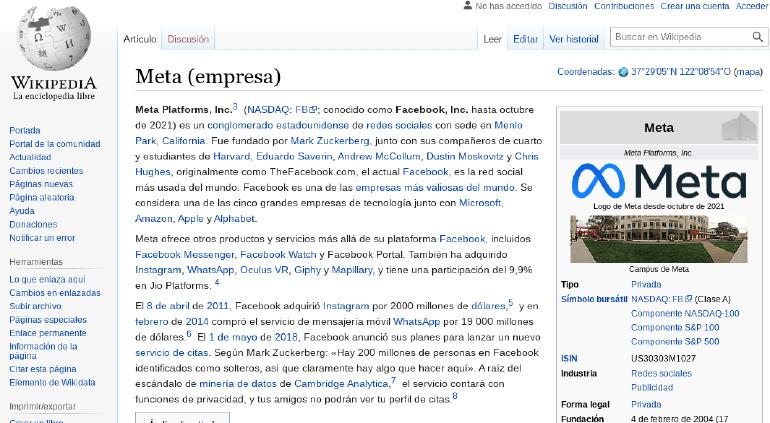Screen dimensions: 770x423
Task: Click the coordinates globe icon
Action: tap(623, 72)
